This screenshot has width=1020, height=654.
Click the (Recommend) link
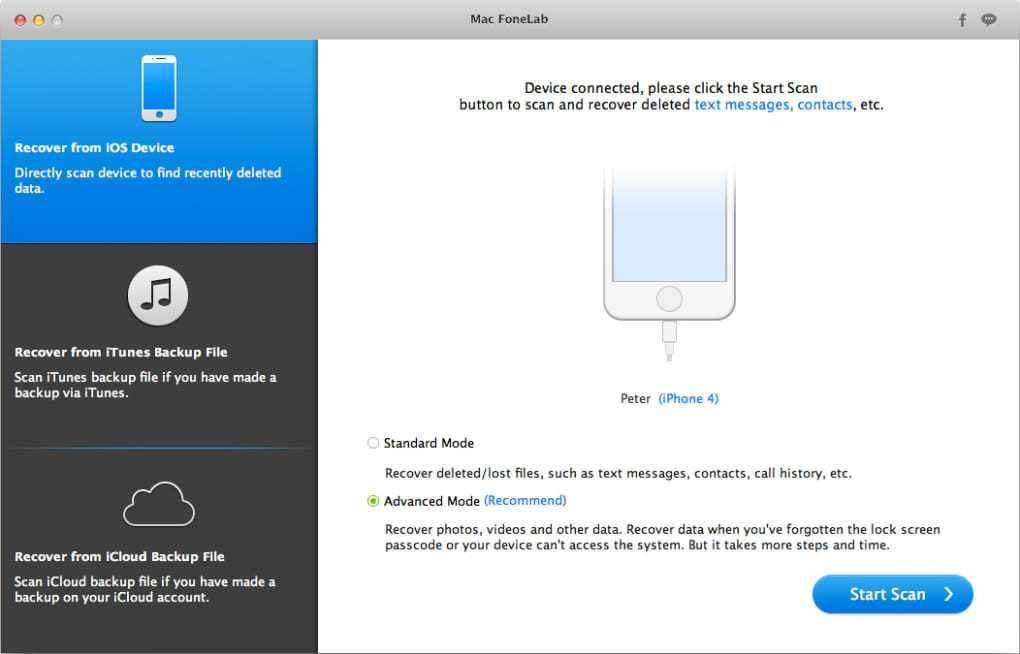525,500
